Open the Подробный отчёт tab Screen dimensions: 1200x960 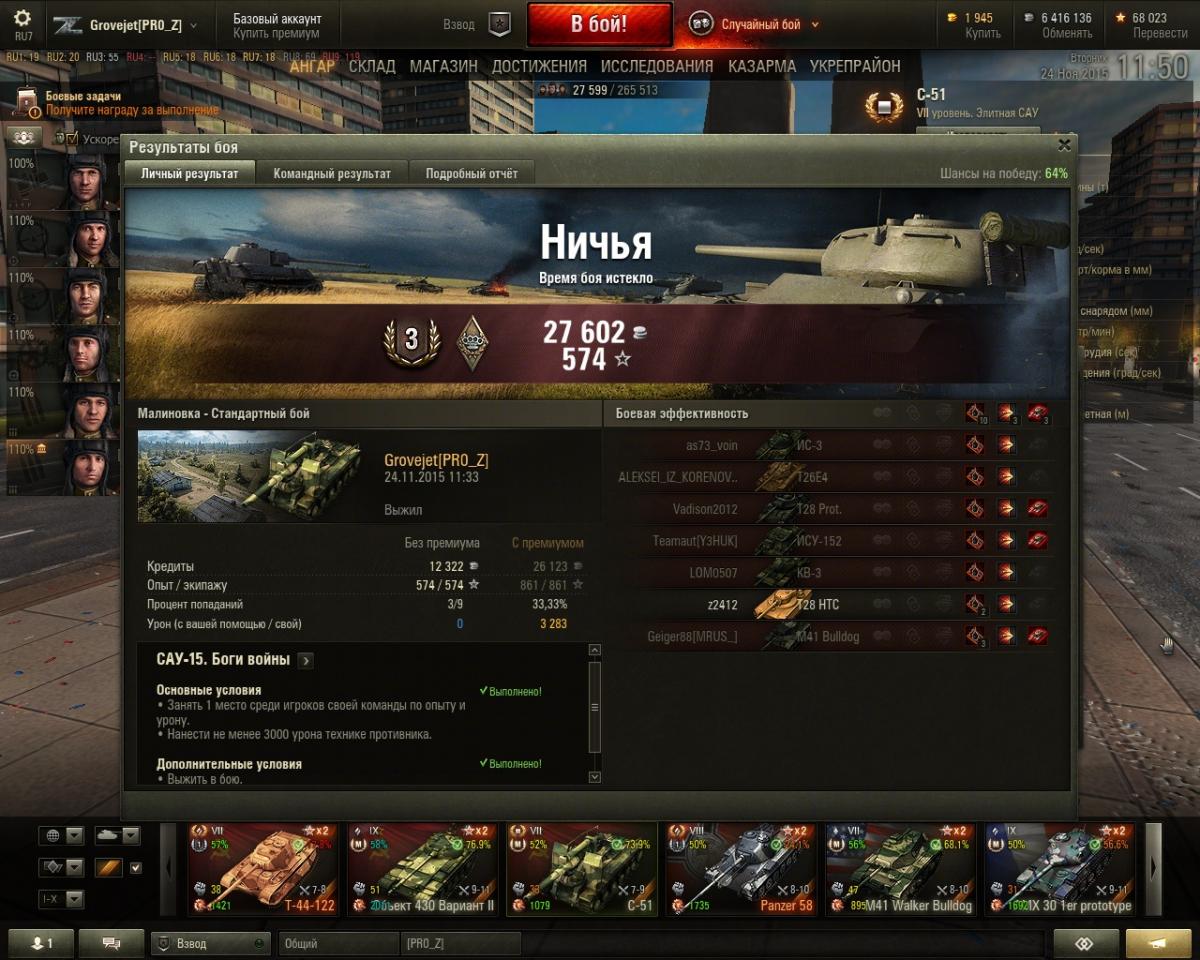pos(472,173)
